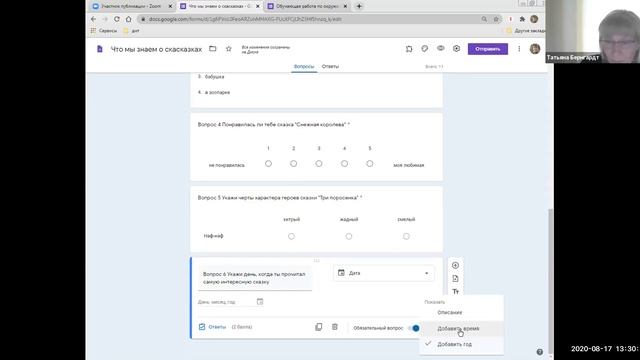Click the browser address bar URL

click(245, 19)
